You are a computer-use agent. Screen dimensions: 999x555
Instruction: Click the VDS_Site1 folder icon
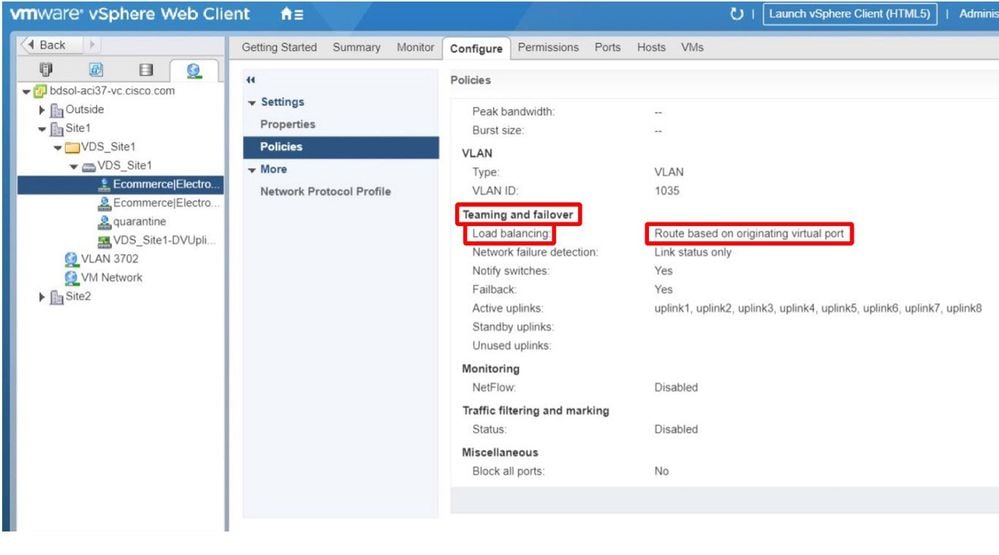tap(72, 148)
